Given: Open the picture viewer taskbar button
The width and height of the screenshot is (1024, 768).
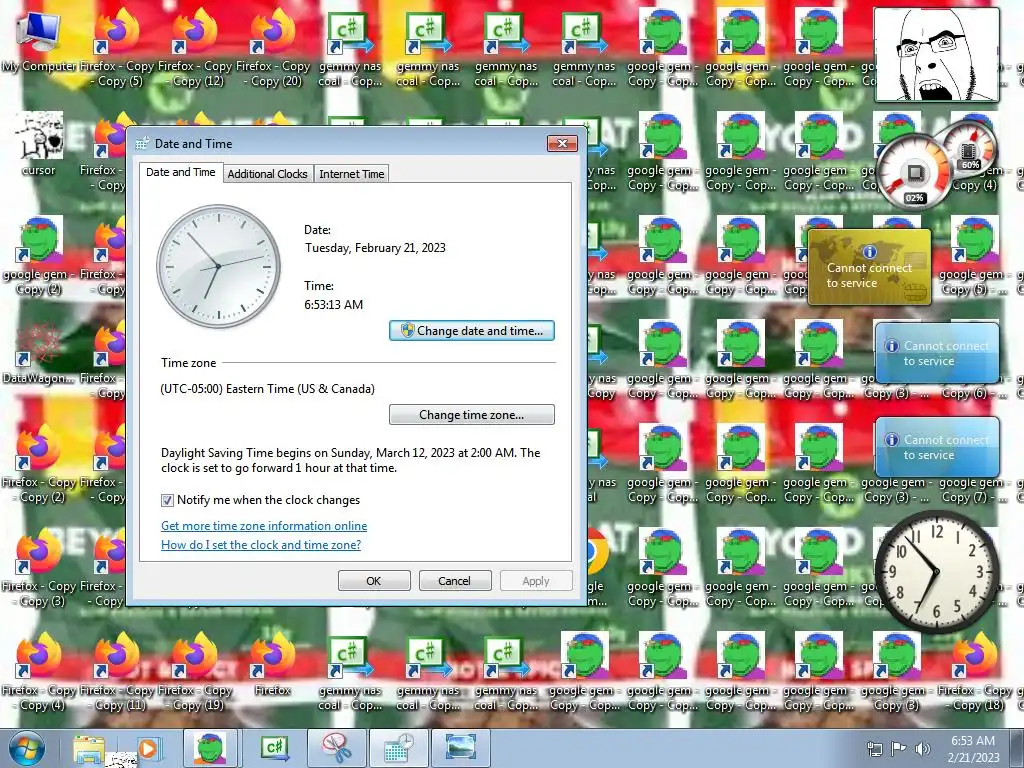Looking at the screenshot, I should (x=461, y=748).
